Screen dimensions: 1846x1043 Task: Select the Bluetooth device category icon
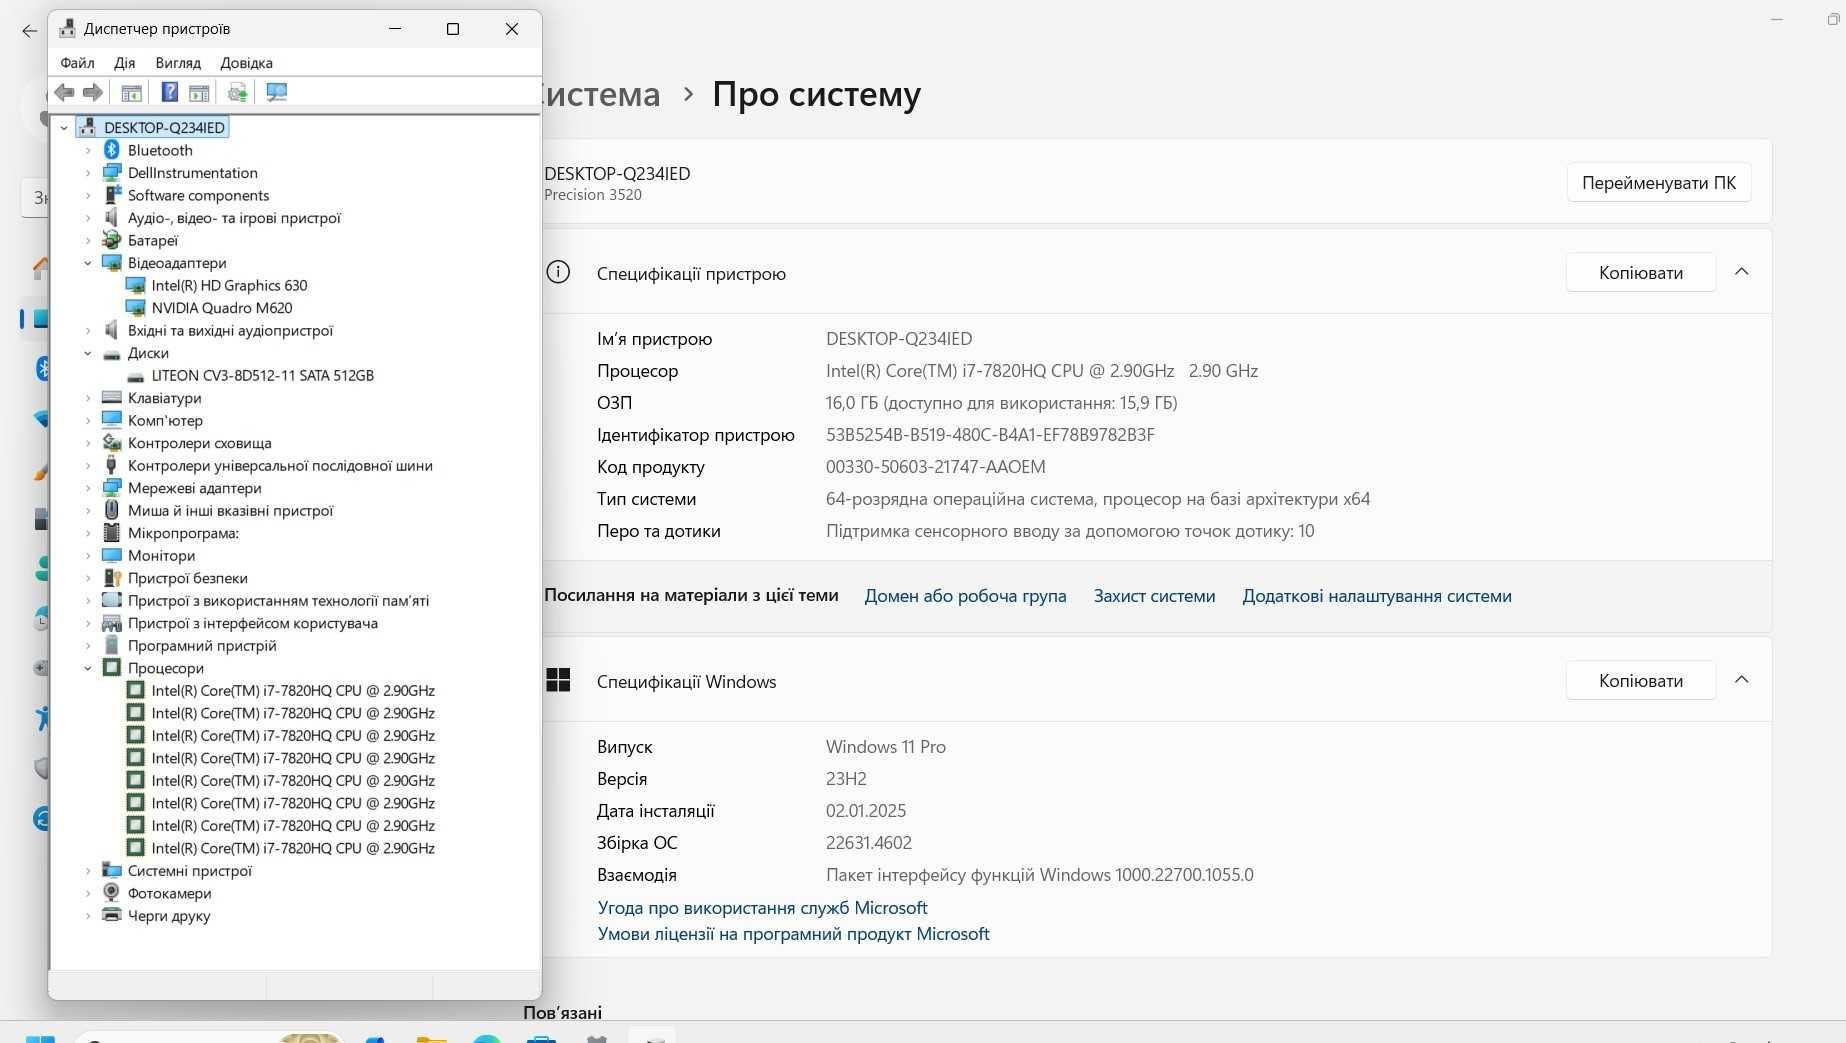coord(112,150)
